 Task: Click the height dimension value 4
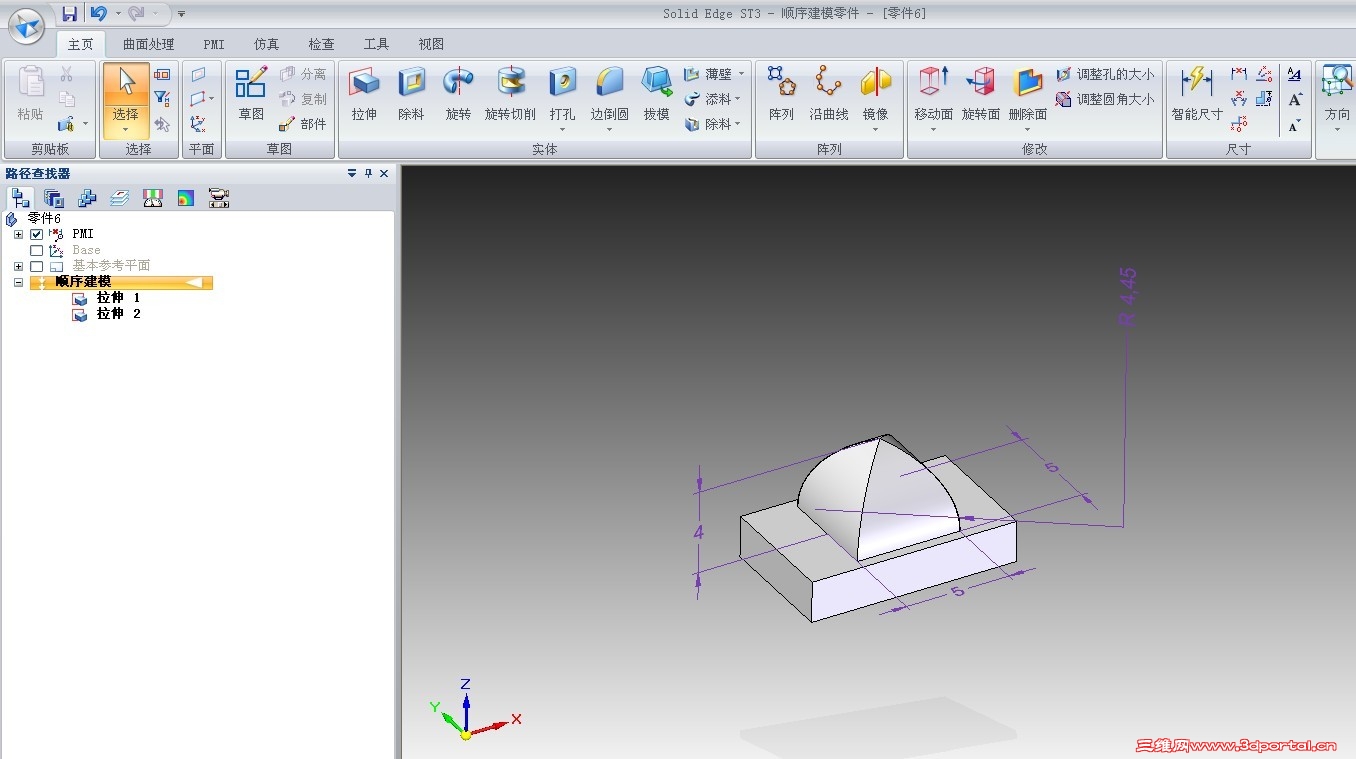[x=698, y=532]
